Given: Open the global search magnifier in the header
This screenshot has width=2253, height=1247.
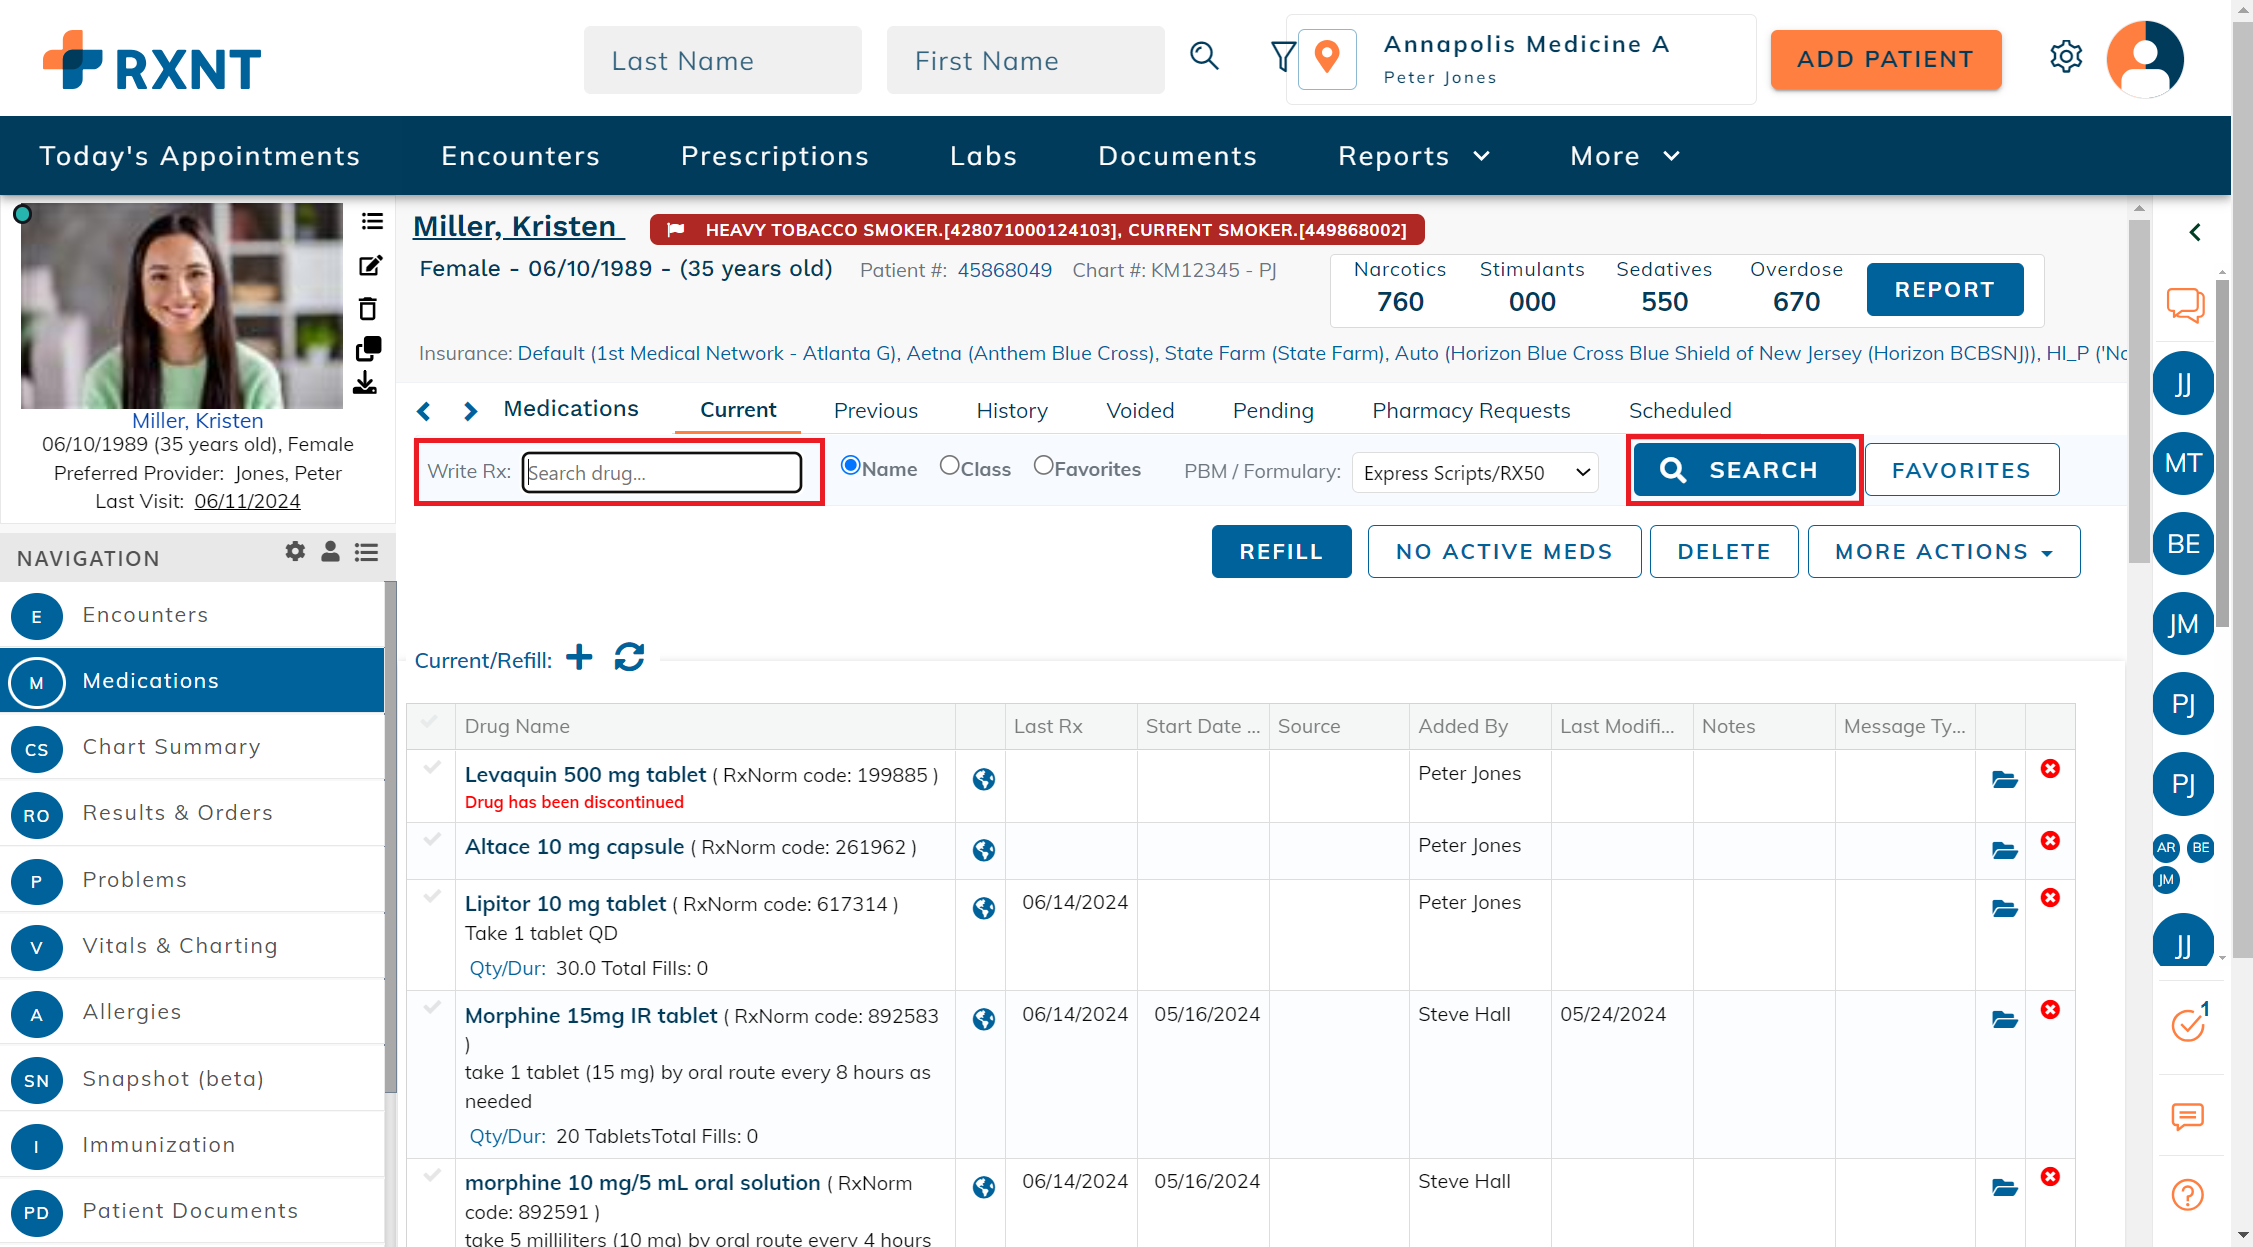Looking at the screenshot, I should tap(1203, 57).
